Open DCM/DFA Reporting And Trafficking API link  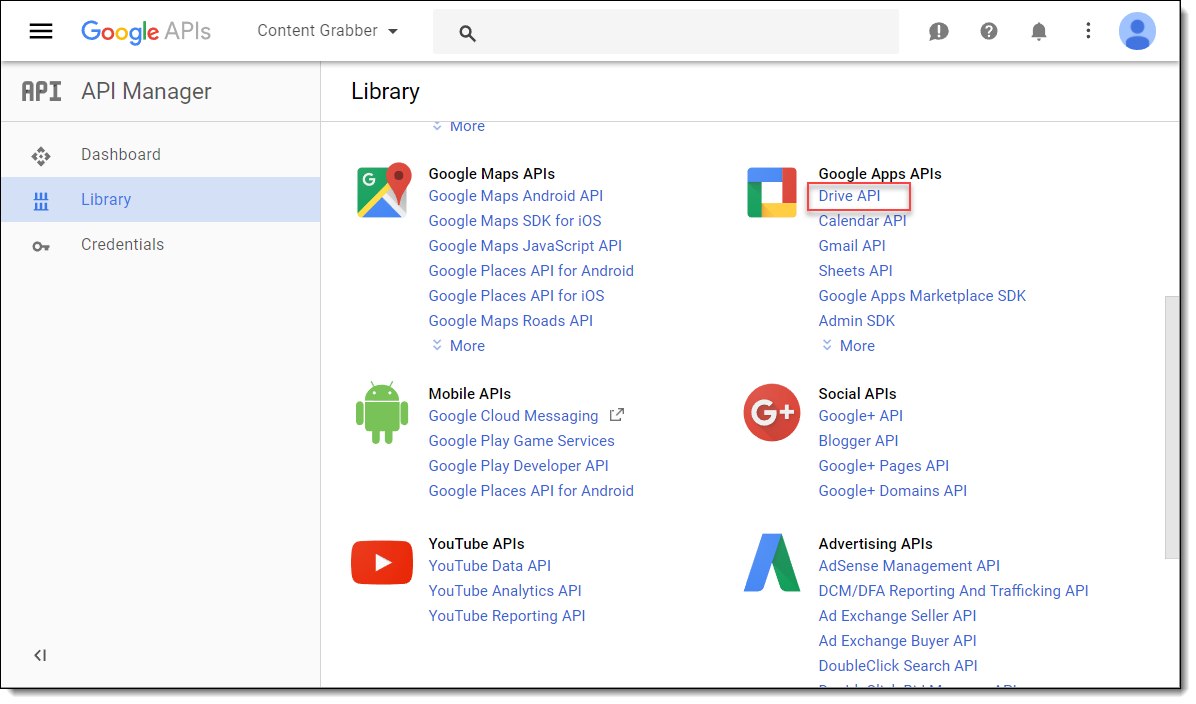point(953,591)
